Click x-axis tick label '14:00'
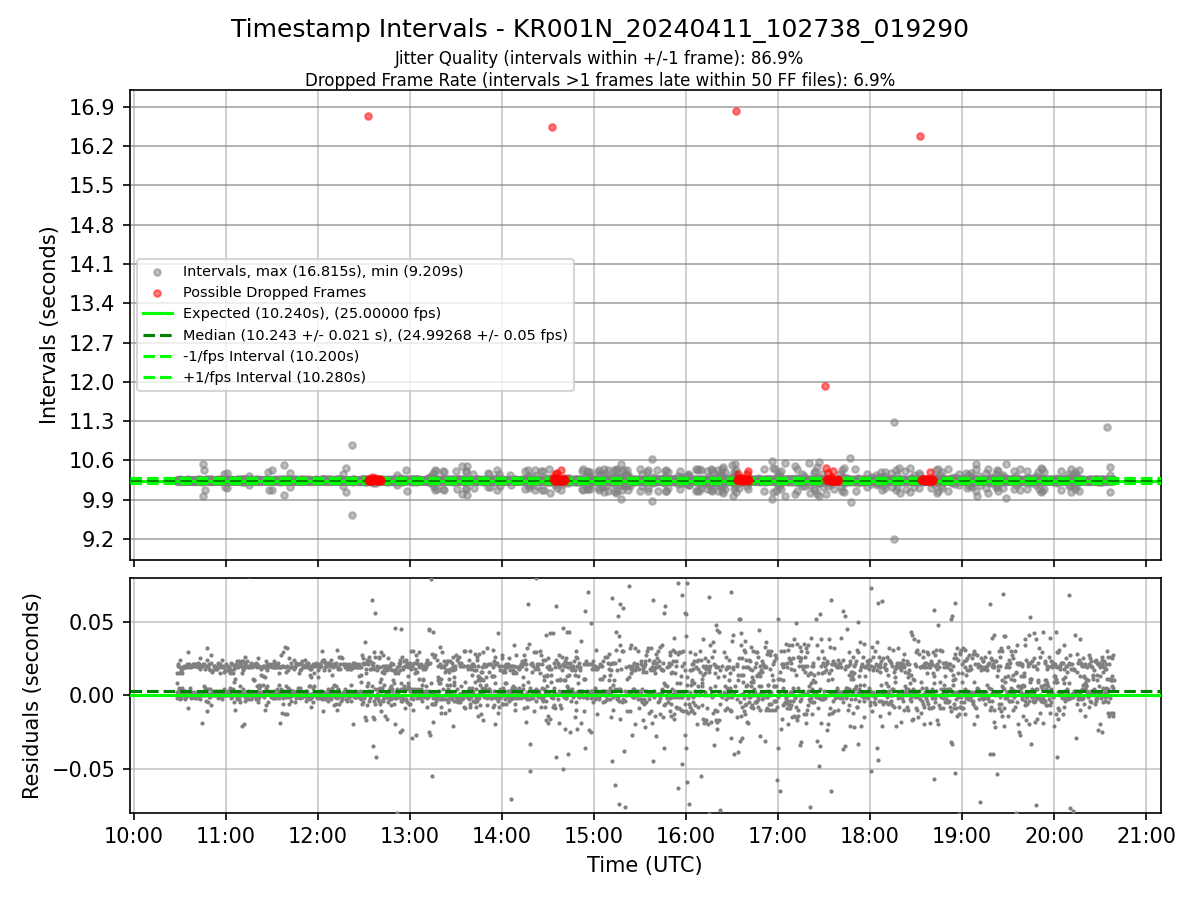Image resolution: width=1200 pixels, height=900 pixels. click(501, 834)
